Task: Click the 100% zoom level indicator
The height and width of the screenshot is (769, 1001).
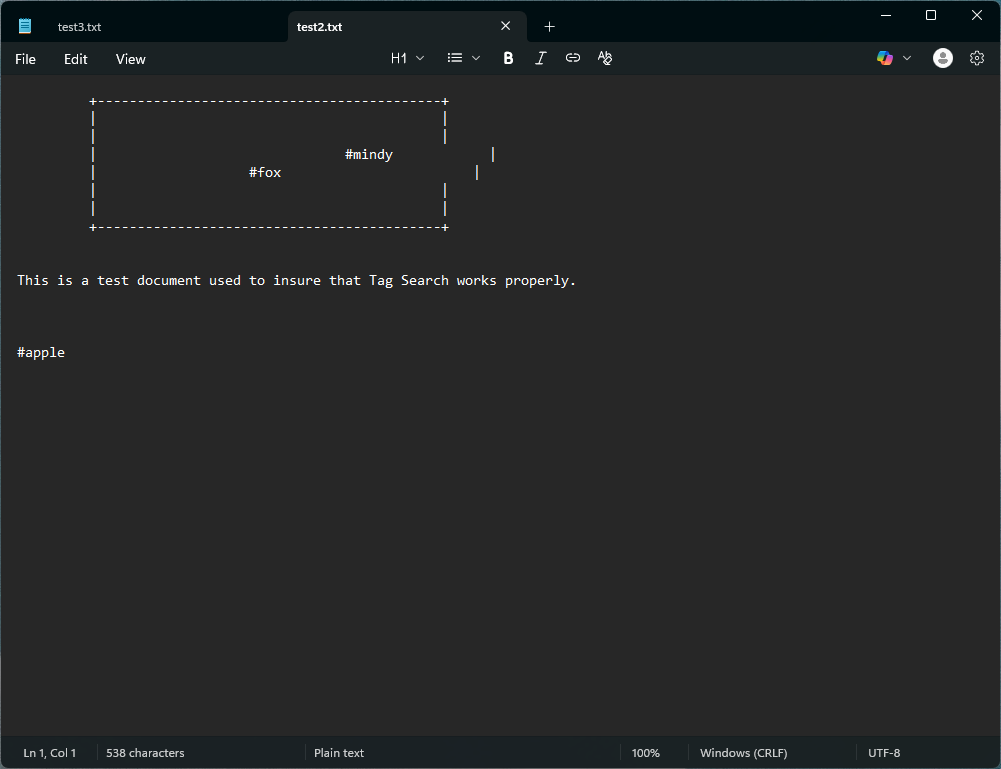Action: (x=645, y=753)
